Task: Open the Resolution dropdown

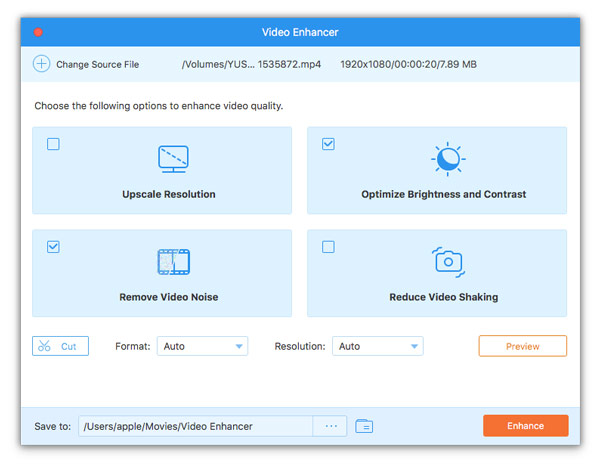Action: coord(377,346)
